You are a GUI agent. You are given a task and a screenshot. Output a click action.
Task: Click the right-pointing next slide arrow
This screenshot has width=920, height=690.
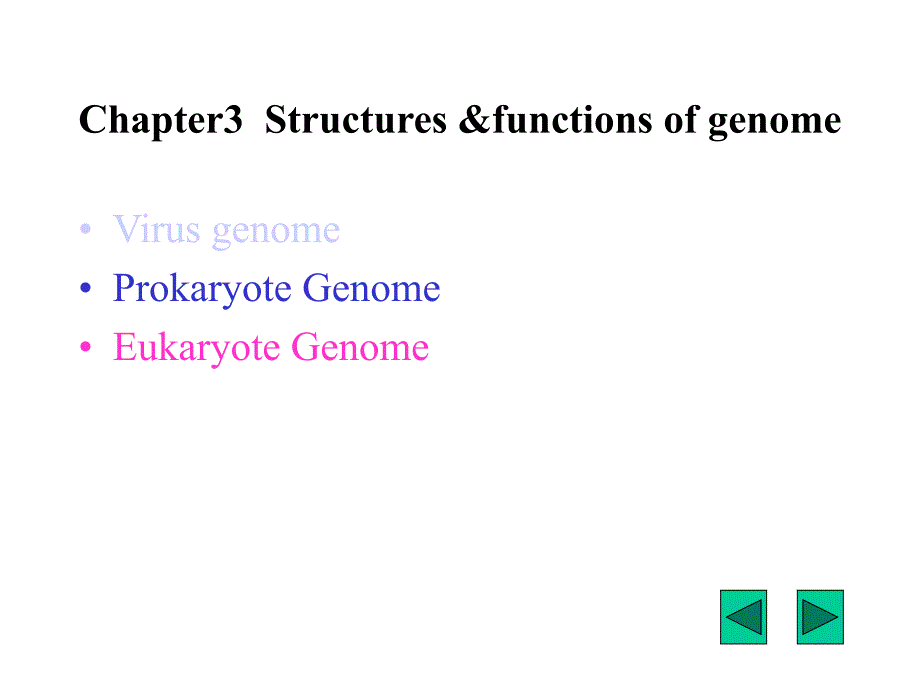click(820, 617)
